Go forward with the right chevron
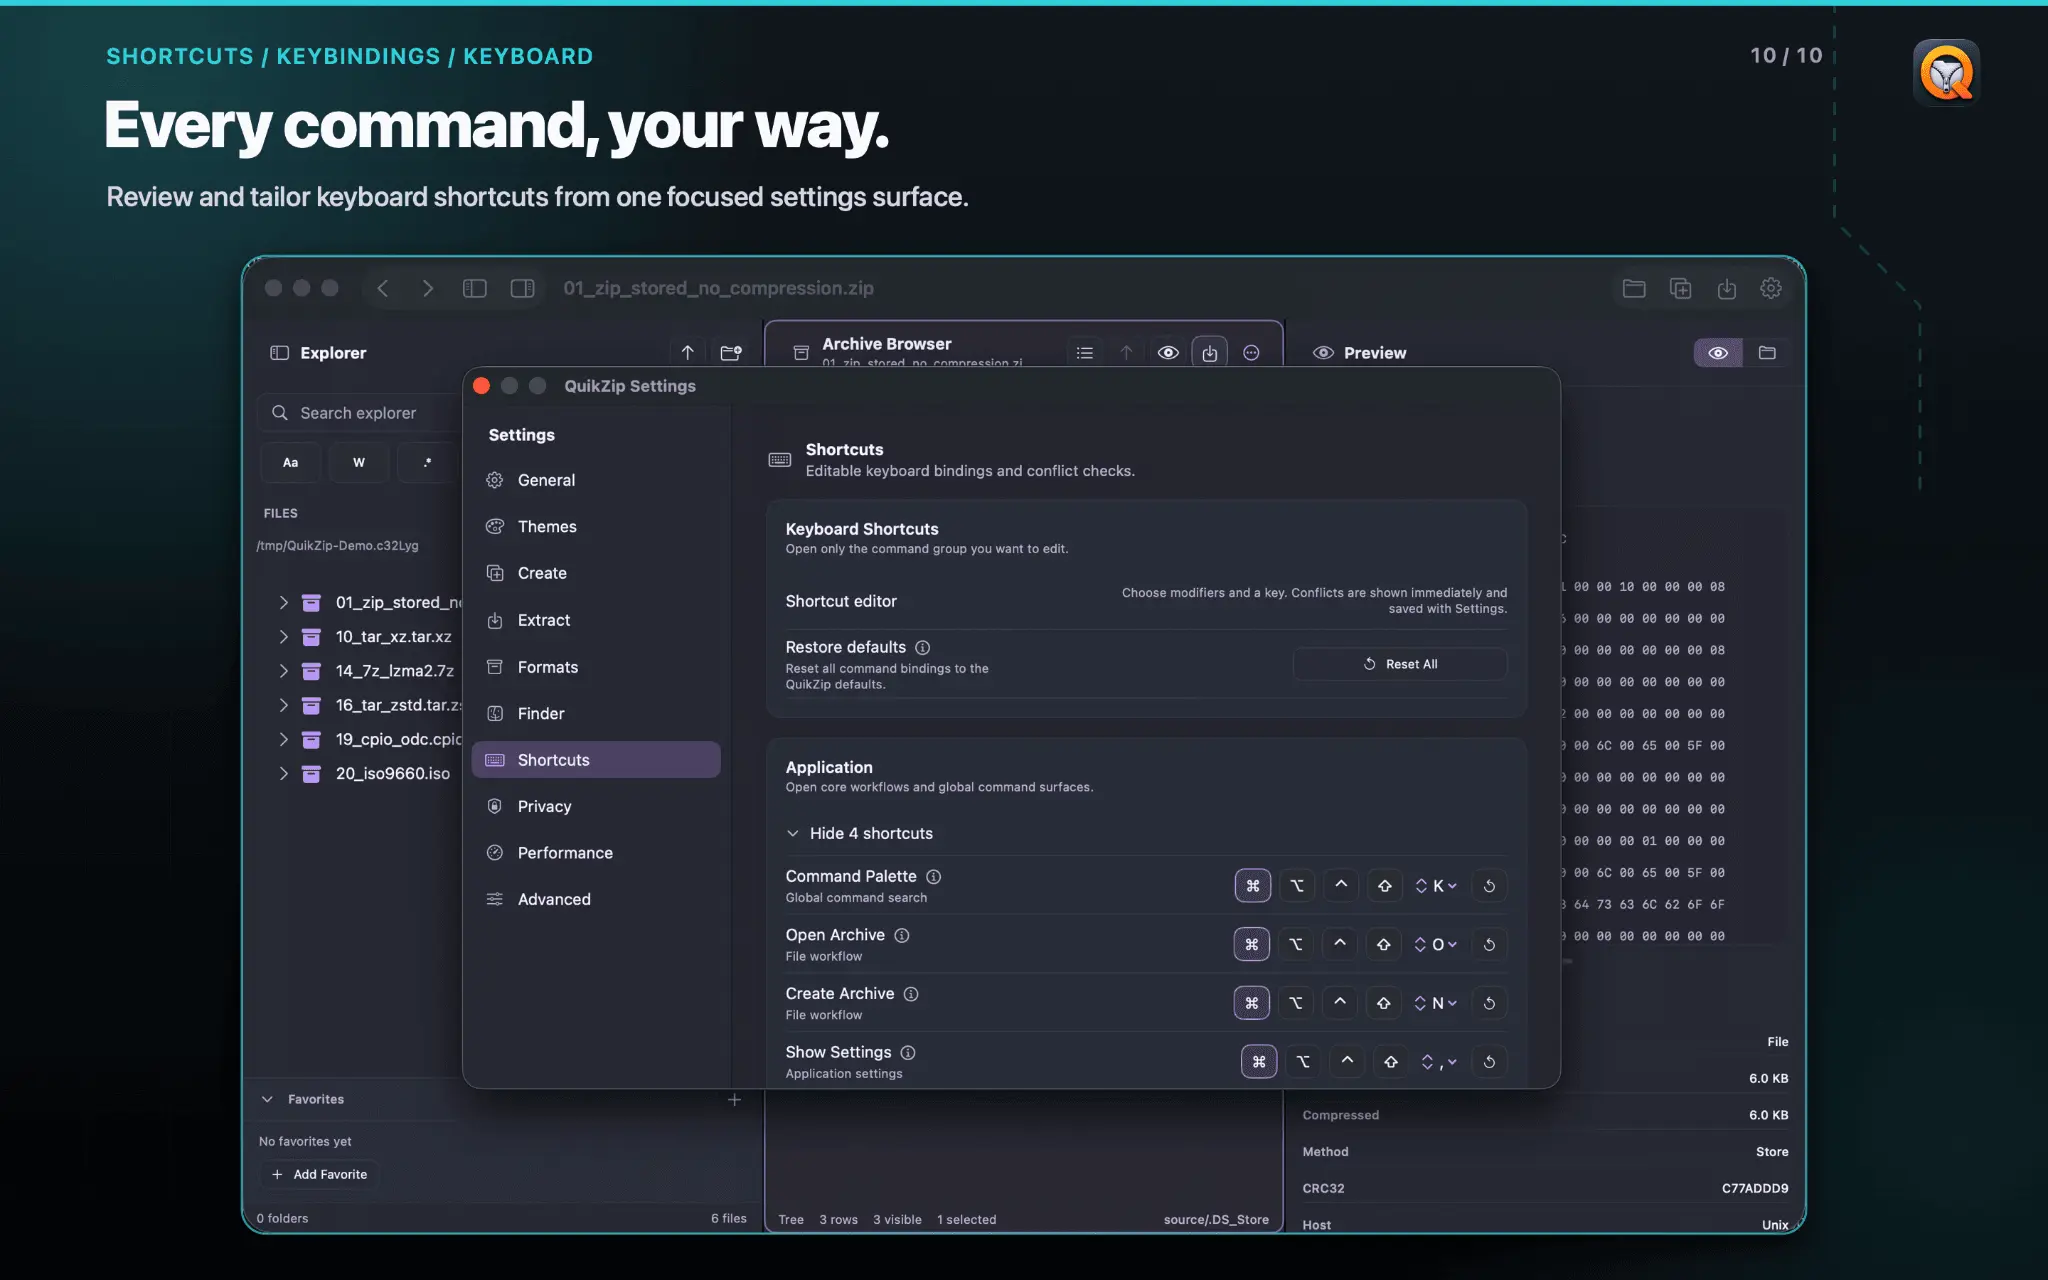Screen dimensions: 2048x1280 click(428, 288)
